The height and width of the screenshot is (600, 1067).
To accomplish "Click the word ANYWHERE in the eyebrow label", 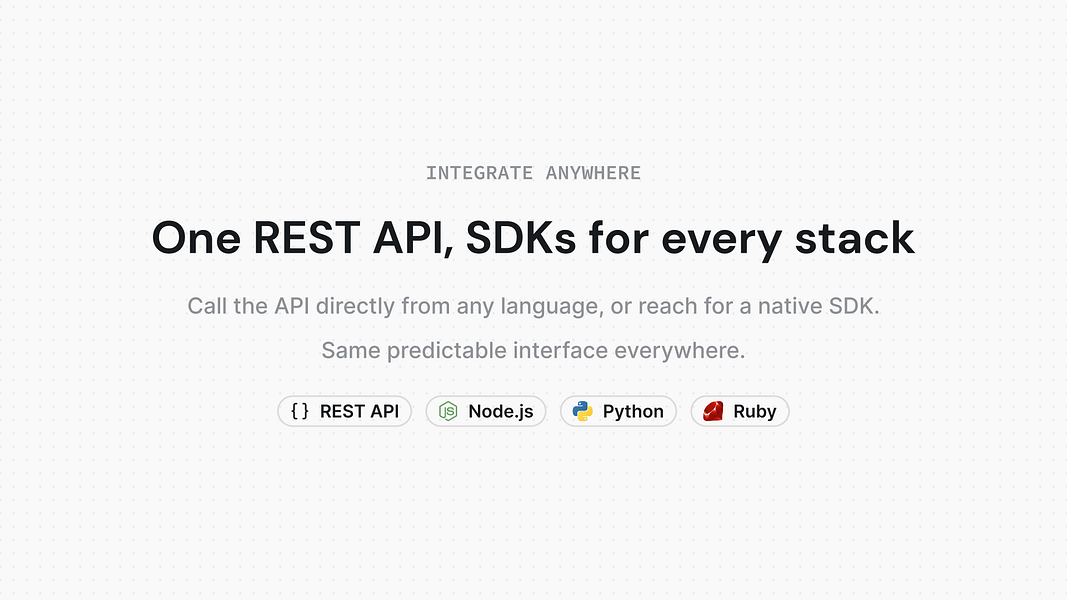I will pos(593,173).
